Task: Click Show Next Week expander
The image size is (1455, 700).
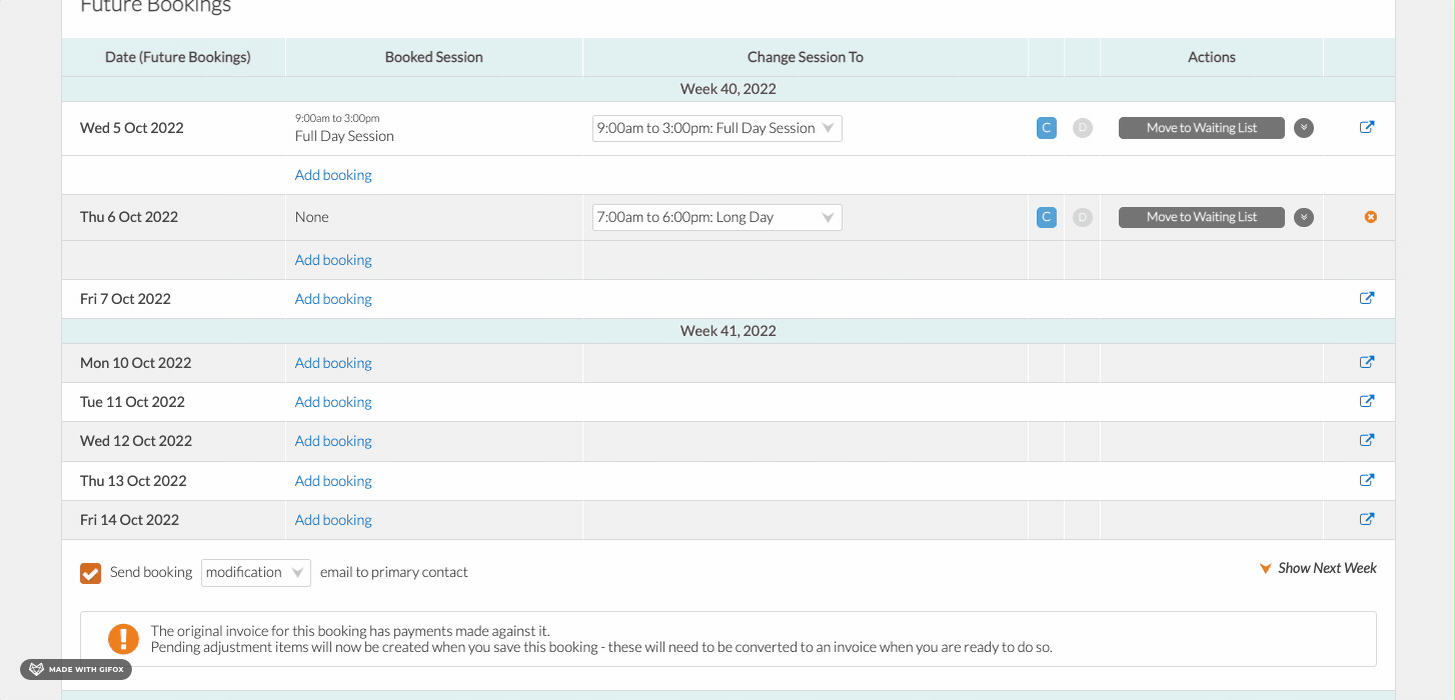Action: [x=1318, y=568]
